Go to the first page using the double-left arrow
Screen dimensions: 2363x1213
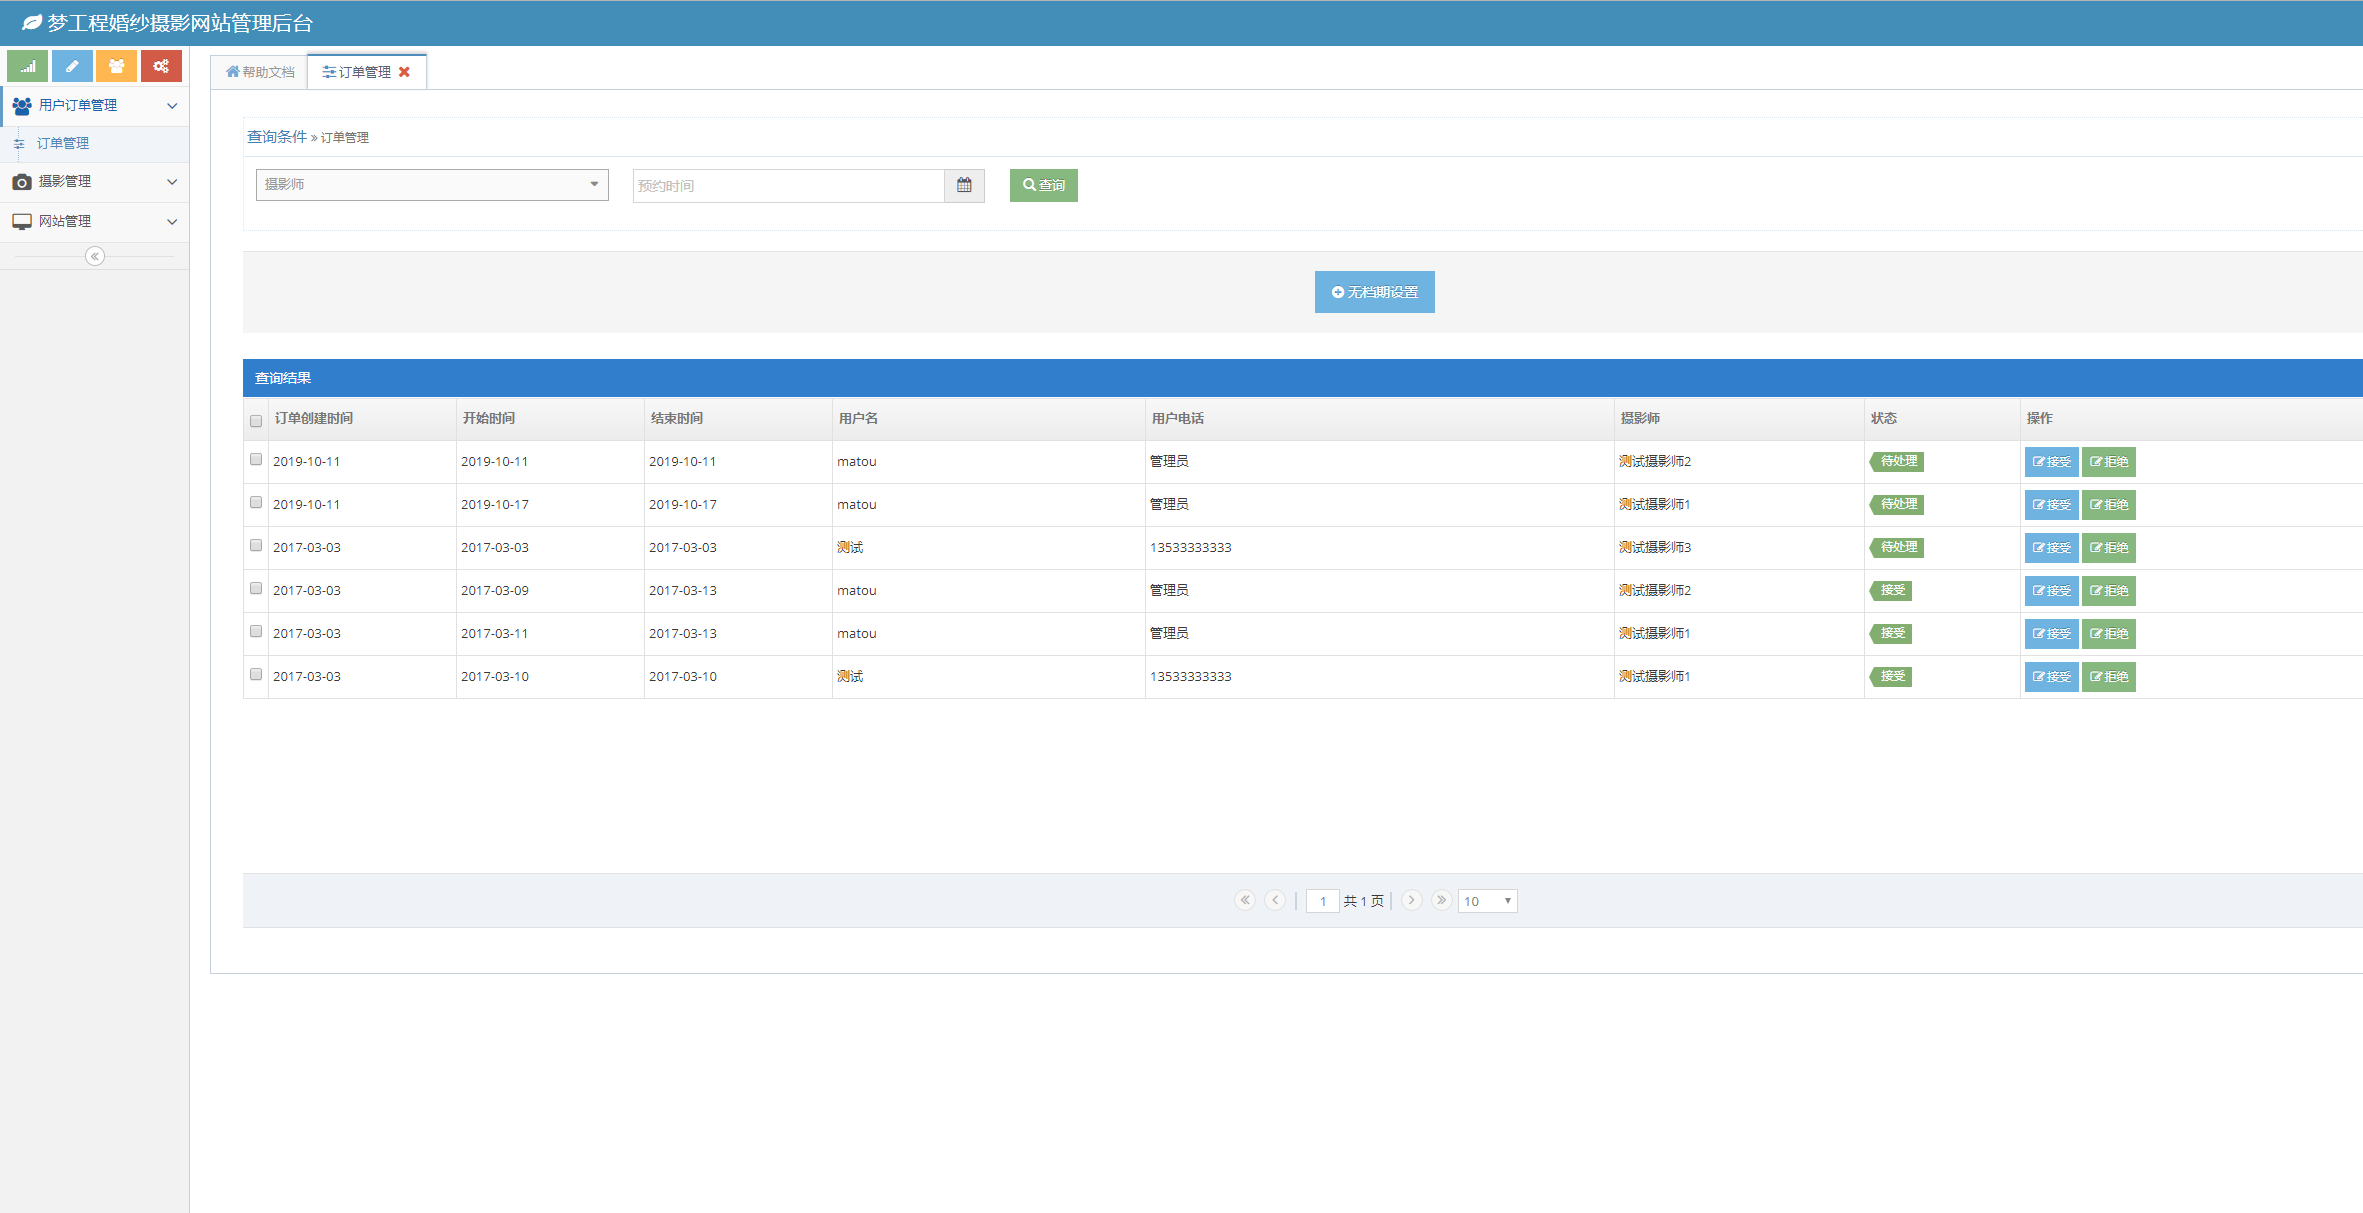coord(1245,900)
